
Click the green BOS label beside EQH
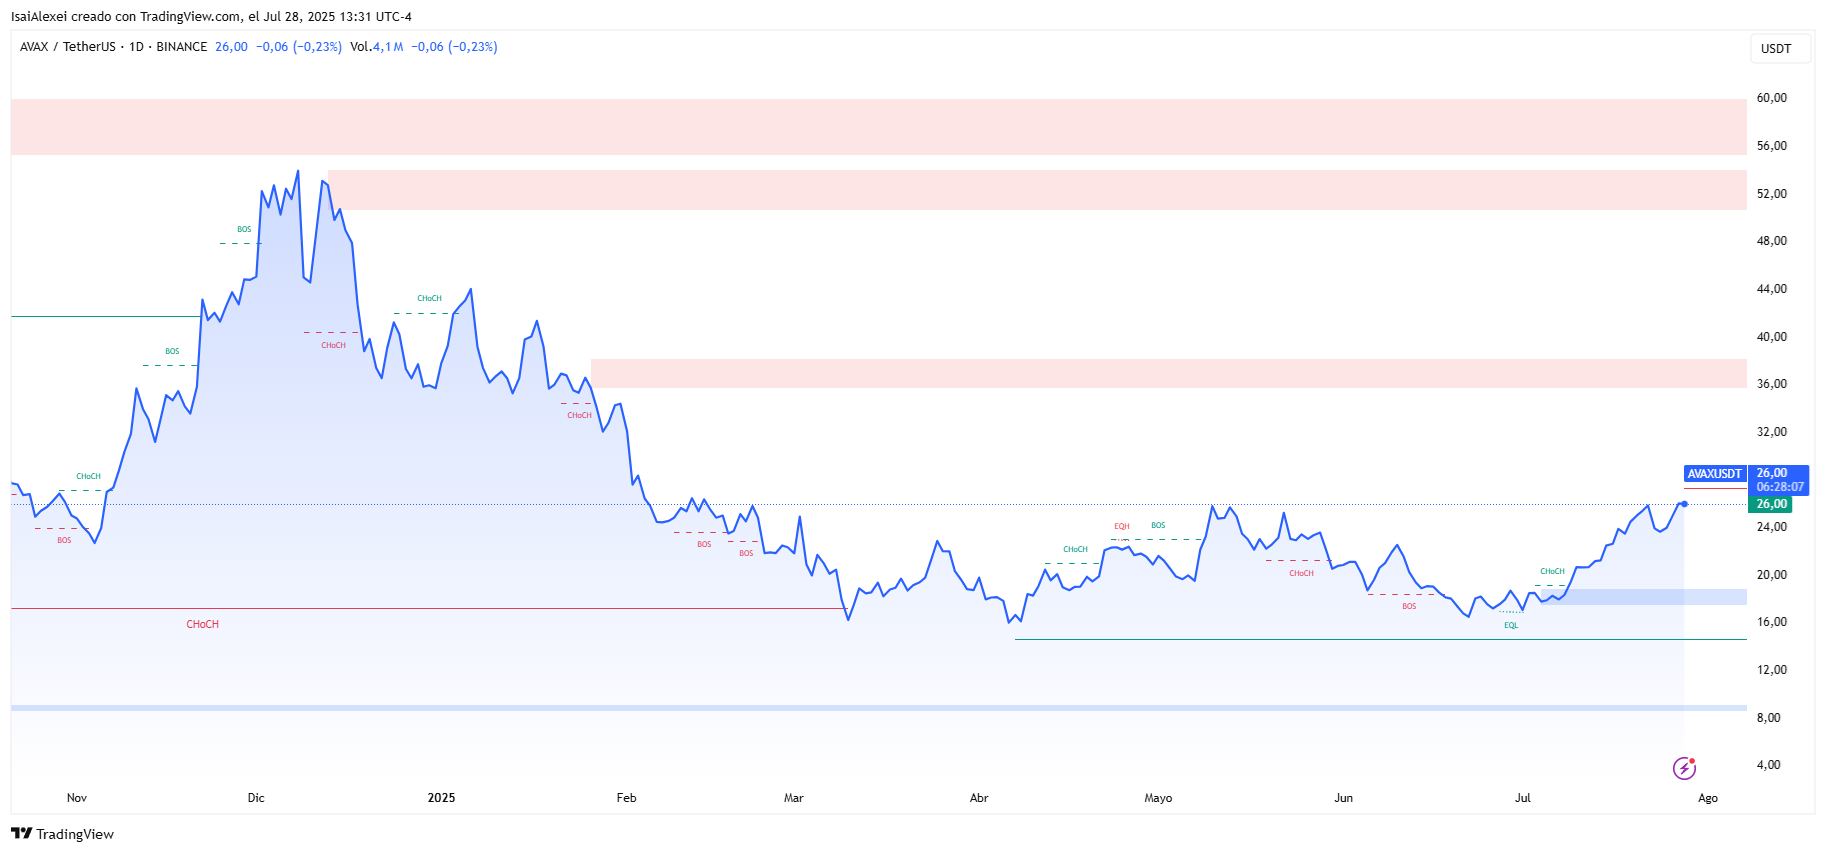(1158, 525)
